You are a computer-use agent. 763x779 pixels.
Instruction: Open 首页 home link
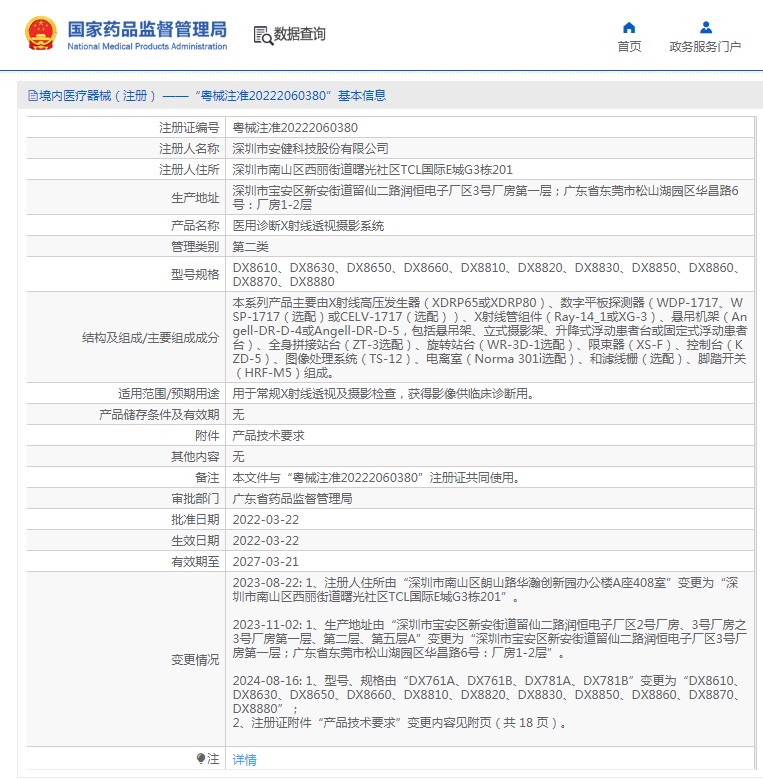(x=629, y=47)
